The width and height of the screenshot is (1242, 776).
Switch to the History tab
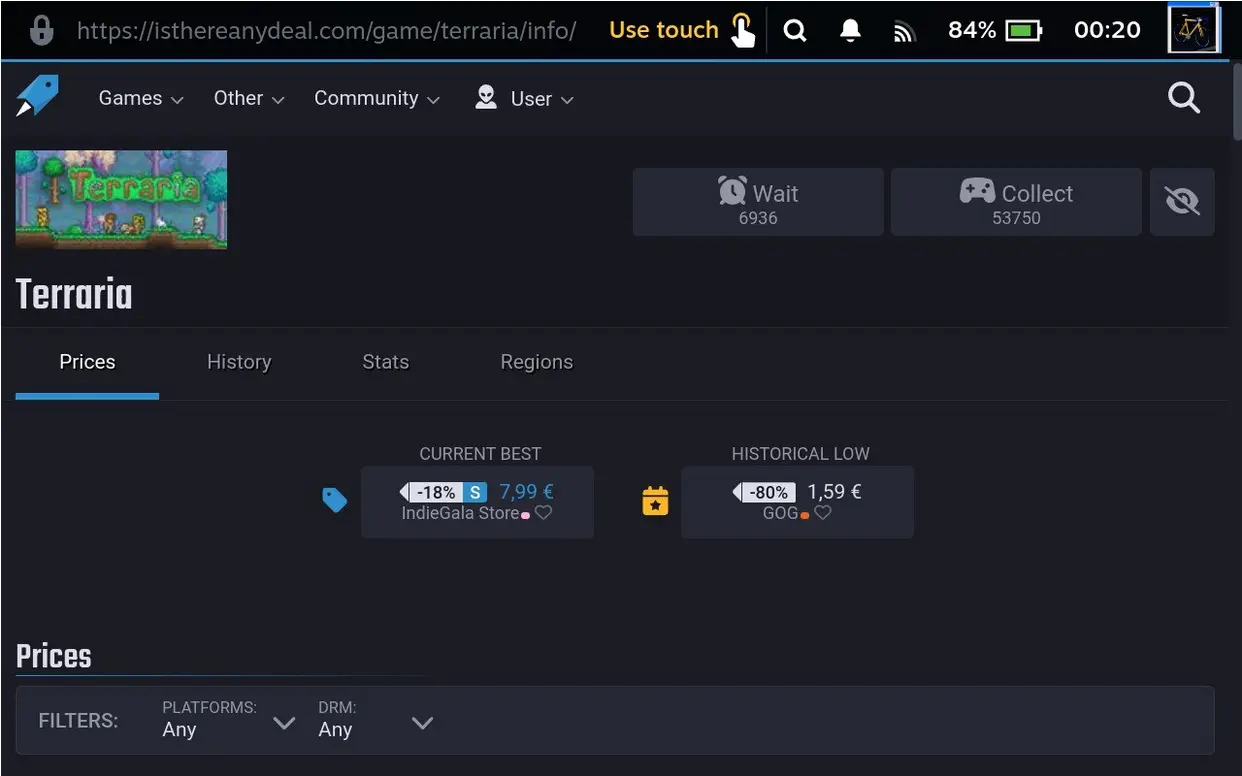239,362
